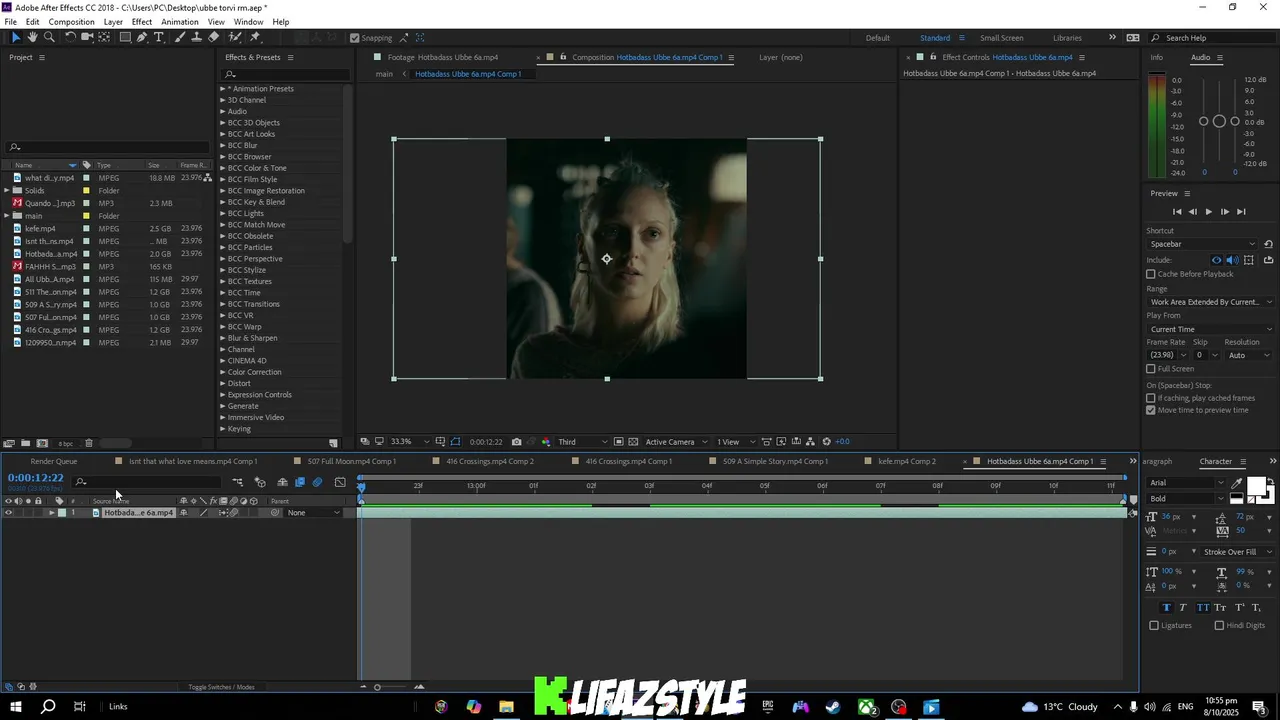This screenshot has height=720, width=1280.
Task: Select the Pan Behind anchor point tool
Action: click(104, 37)
